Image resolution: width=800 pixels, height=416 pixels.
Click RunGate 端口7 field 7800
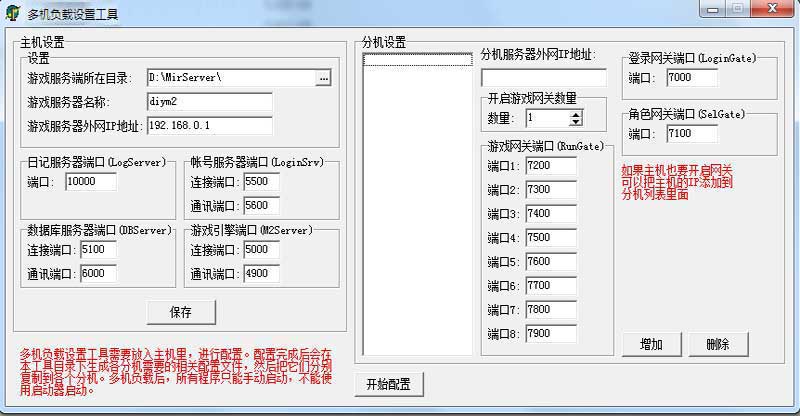pyautogui.click(x=551, y=310)
